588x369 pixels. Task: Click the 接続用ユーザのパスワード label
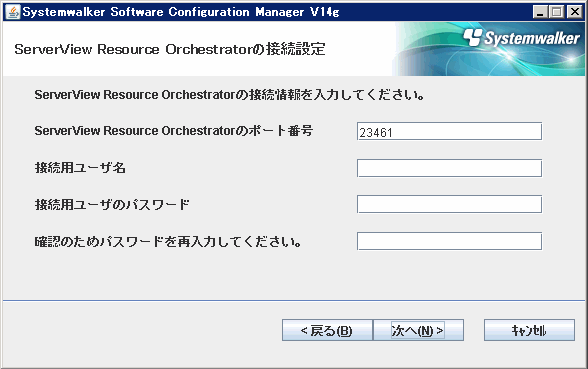112,204
